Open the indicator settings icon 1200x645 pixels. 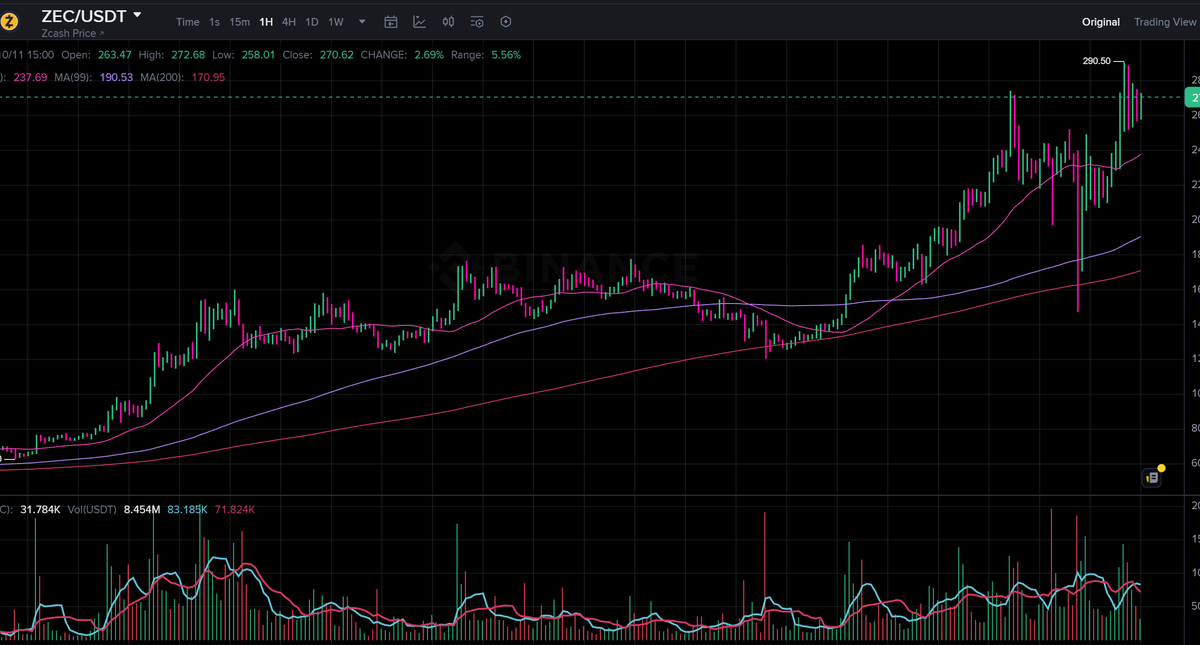(x=476, y=21)
